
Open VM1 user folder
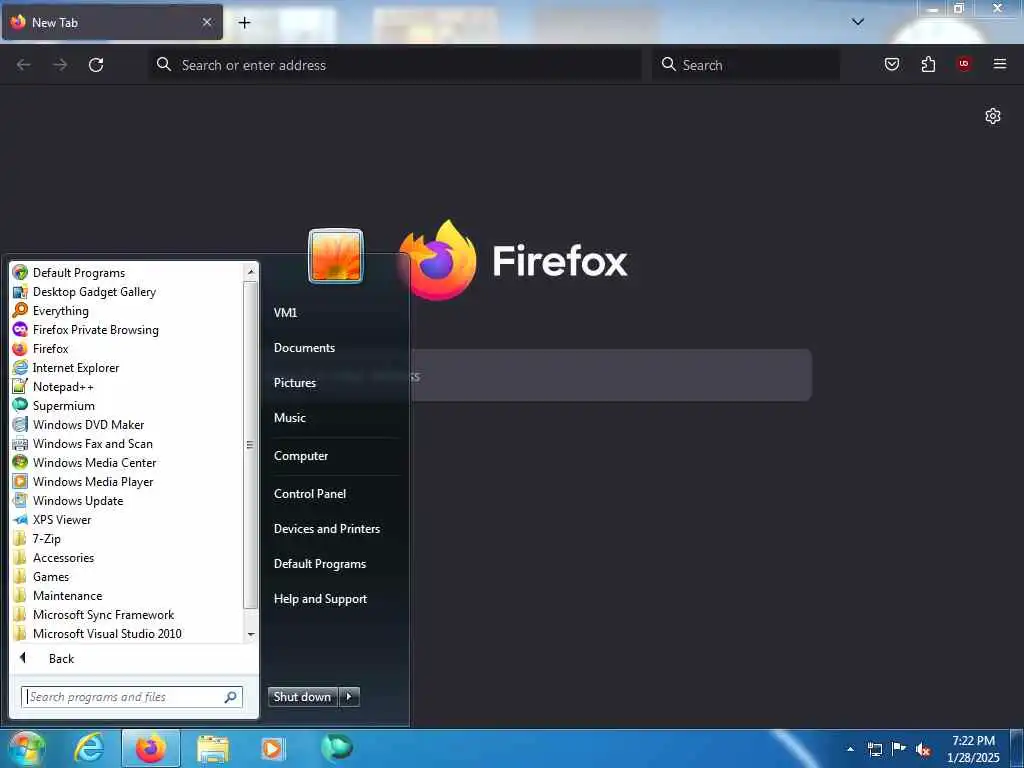[285, 312]
